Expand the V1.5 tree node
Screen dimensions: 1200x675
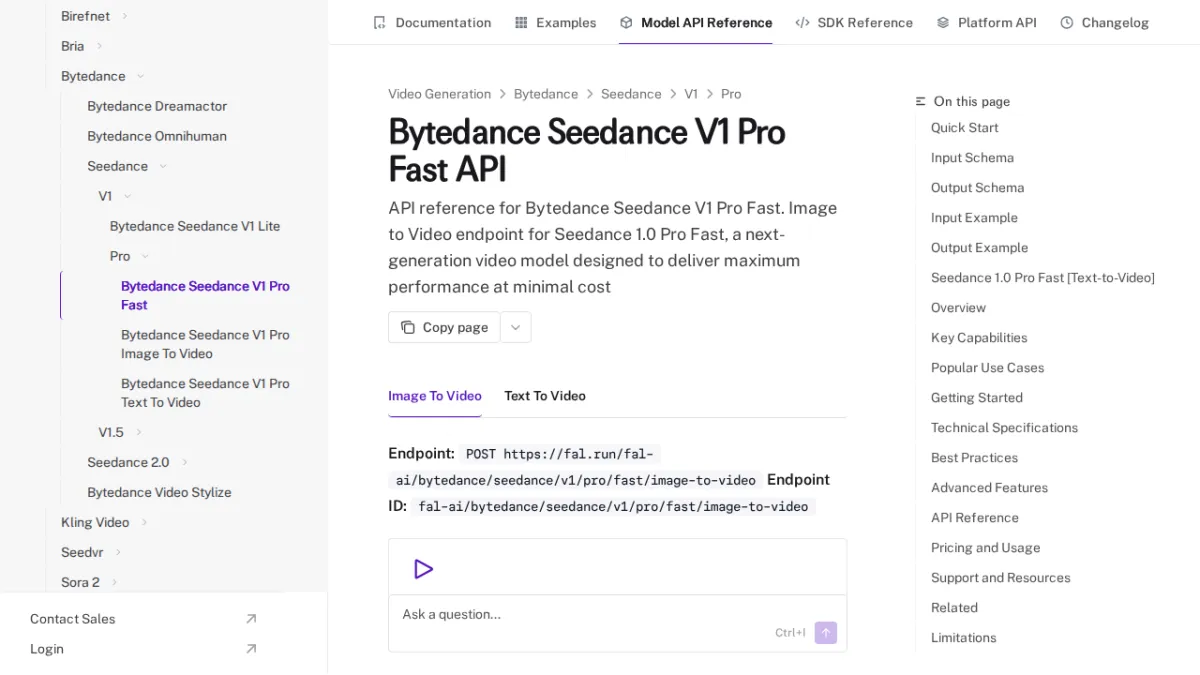[x=139, y=432]
